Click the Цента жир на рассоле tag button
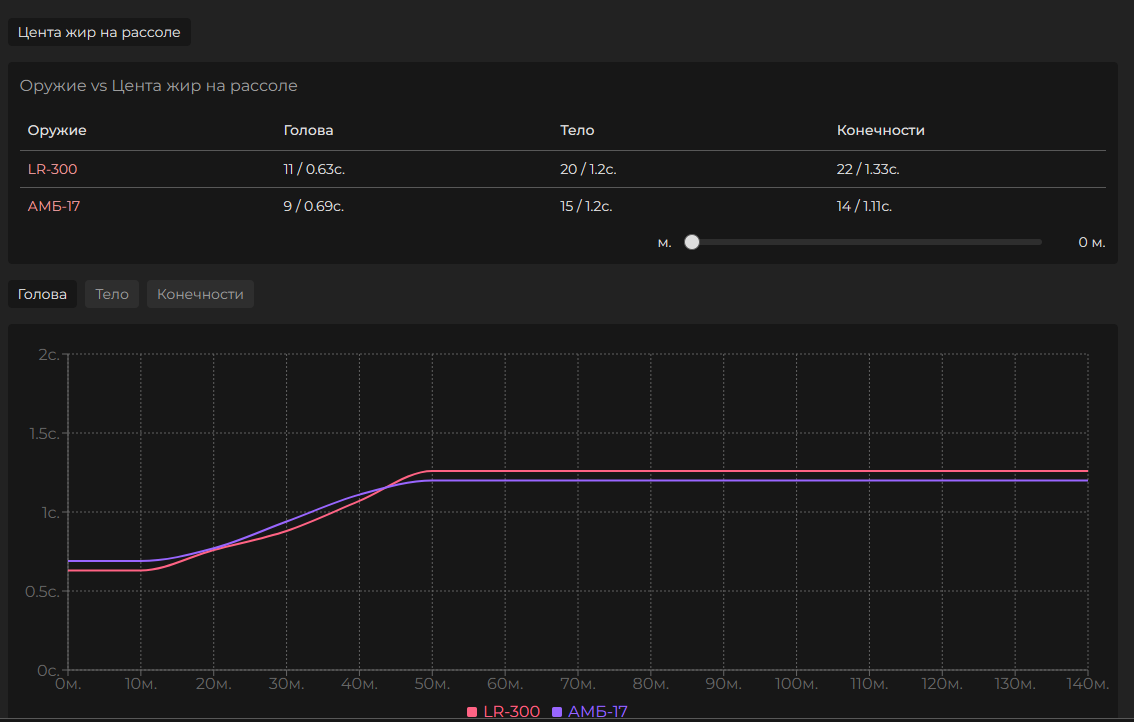Image resolution: width=1134 pixels, height=722 pixels. click(x=99, y=32)
